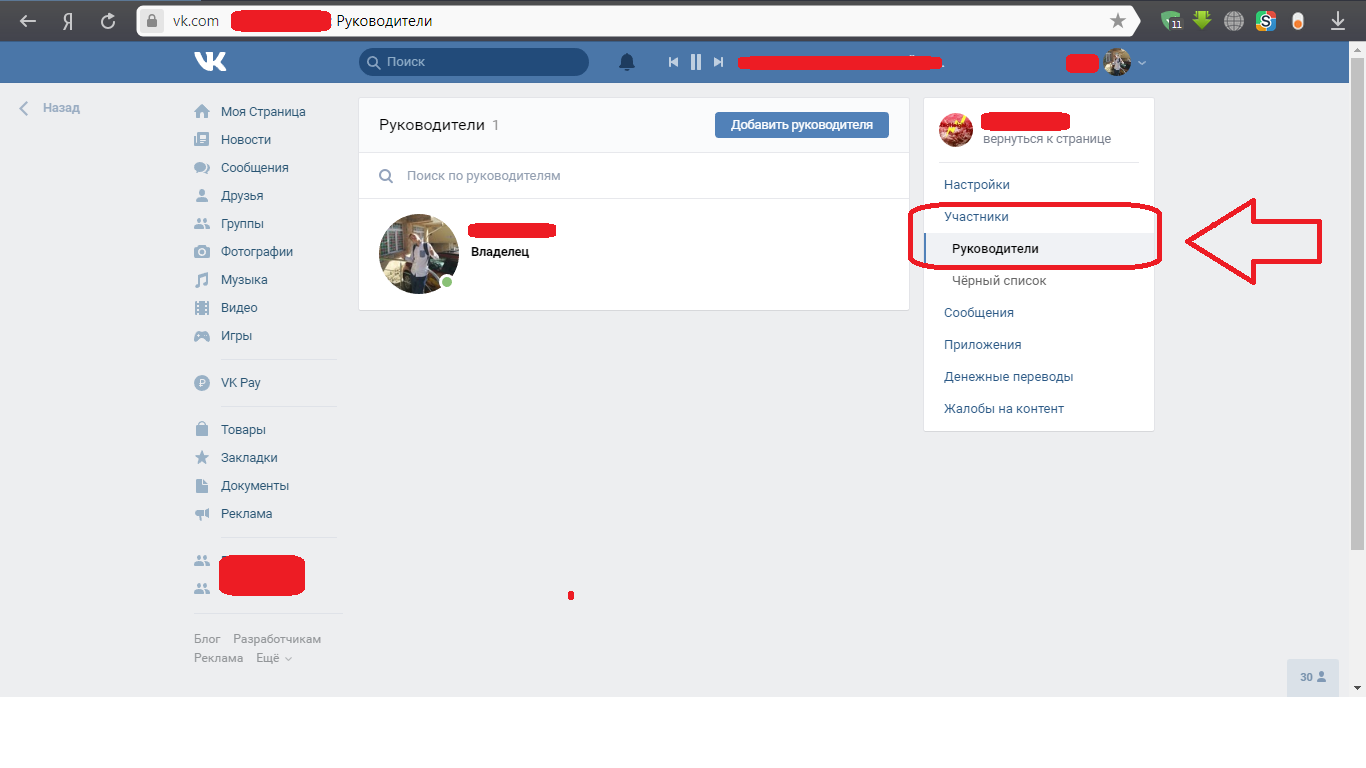Viewport: 1366px width, 768px height.
Task: Click Реклама link in footer
Action: (x=218, y=658)
